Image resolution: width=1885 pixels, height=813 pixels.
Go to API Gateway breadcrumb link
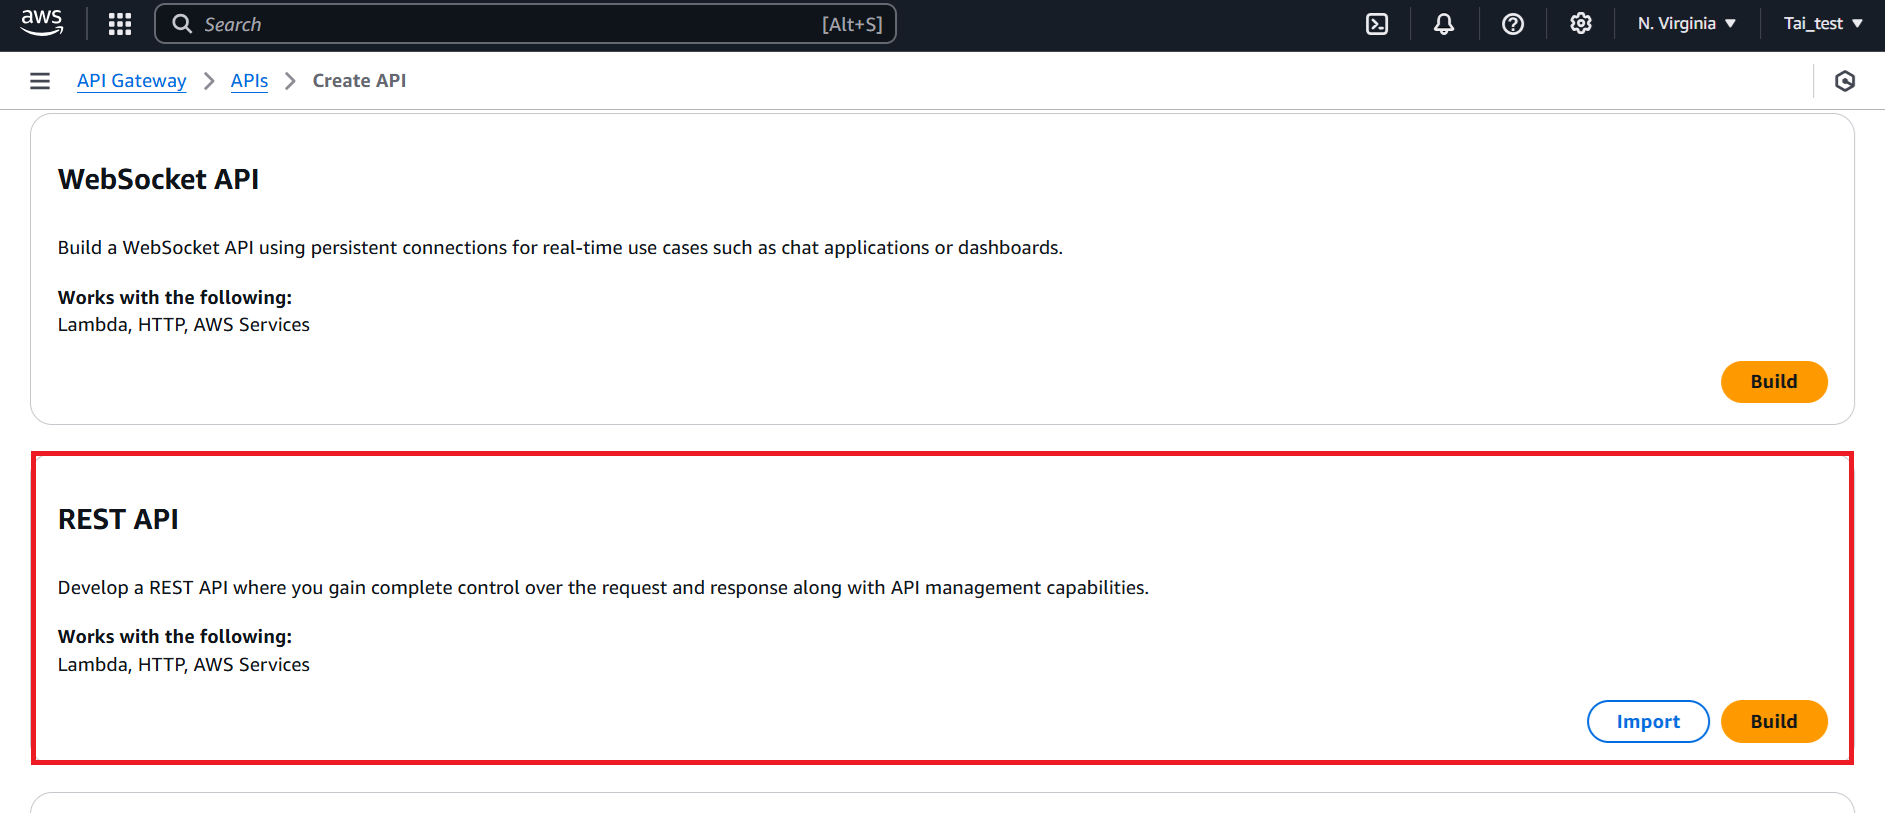coord(132,81)
